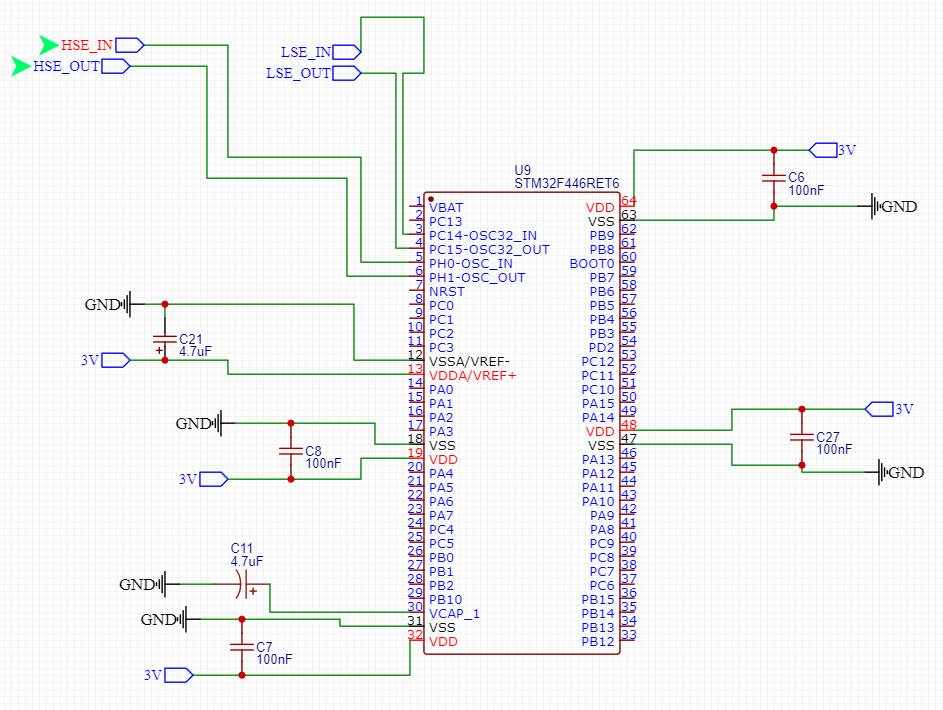Click the PC9 pin label
The width and height of the screenshot is (943, 710).
[x=602, y=543]
